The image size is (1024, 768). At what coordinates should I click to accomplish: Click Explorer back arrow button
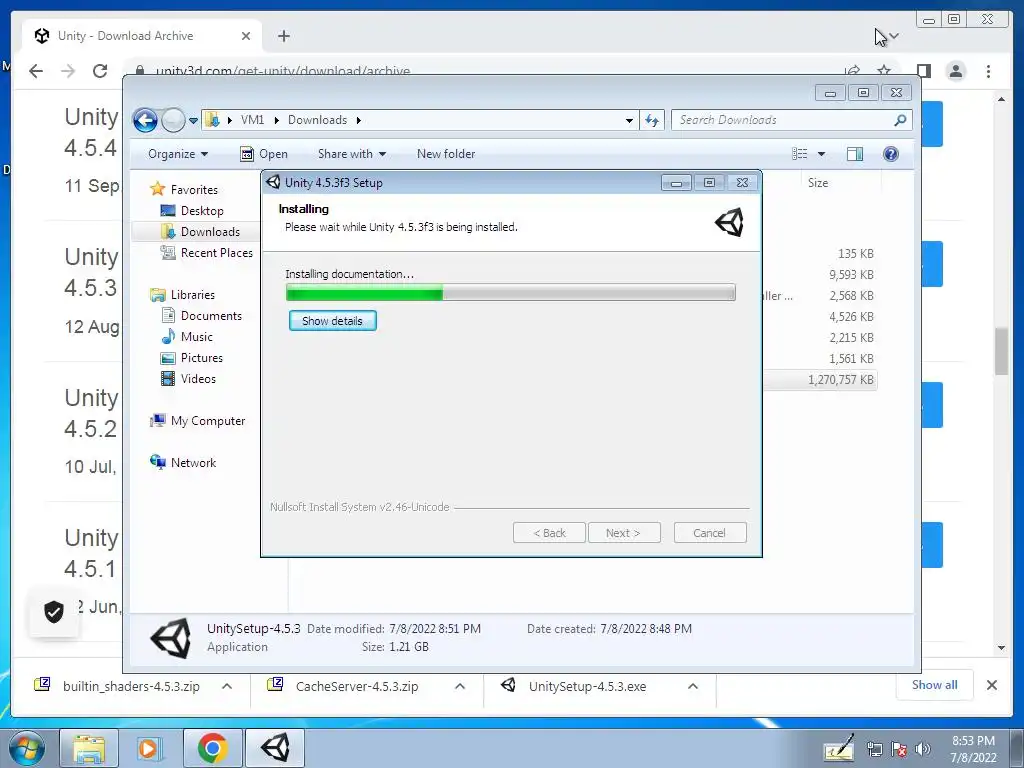145,120
